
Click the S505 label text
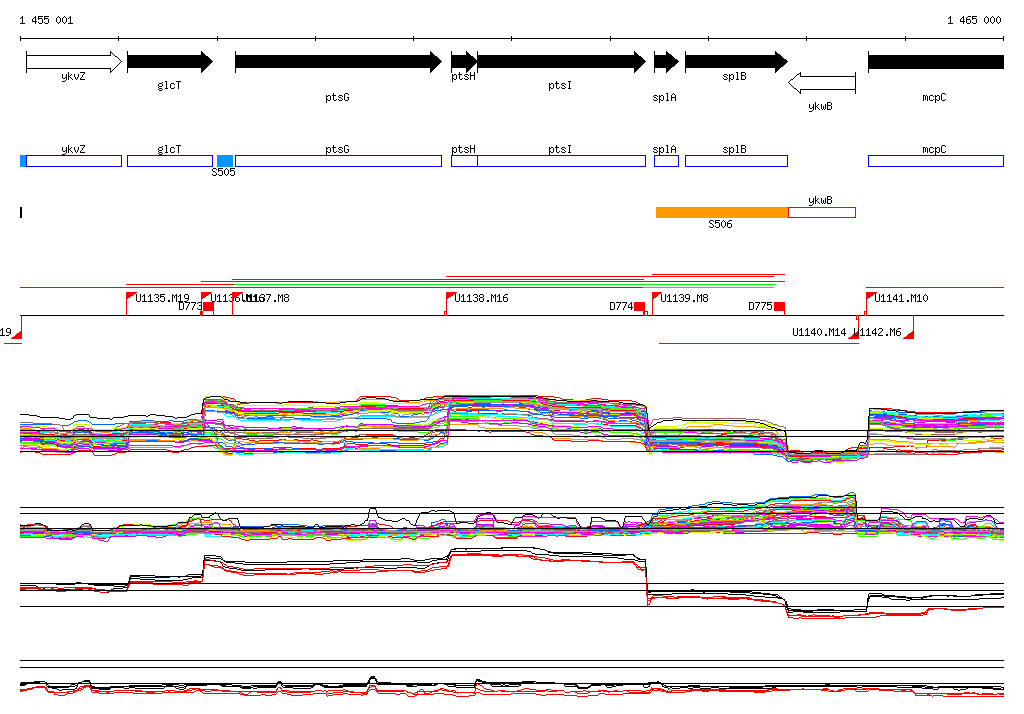pyautogui.click(x=223, y=172)
